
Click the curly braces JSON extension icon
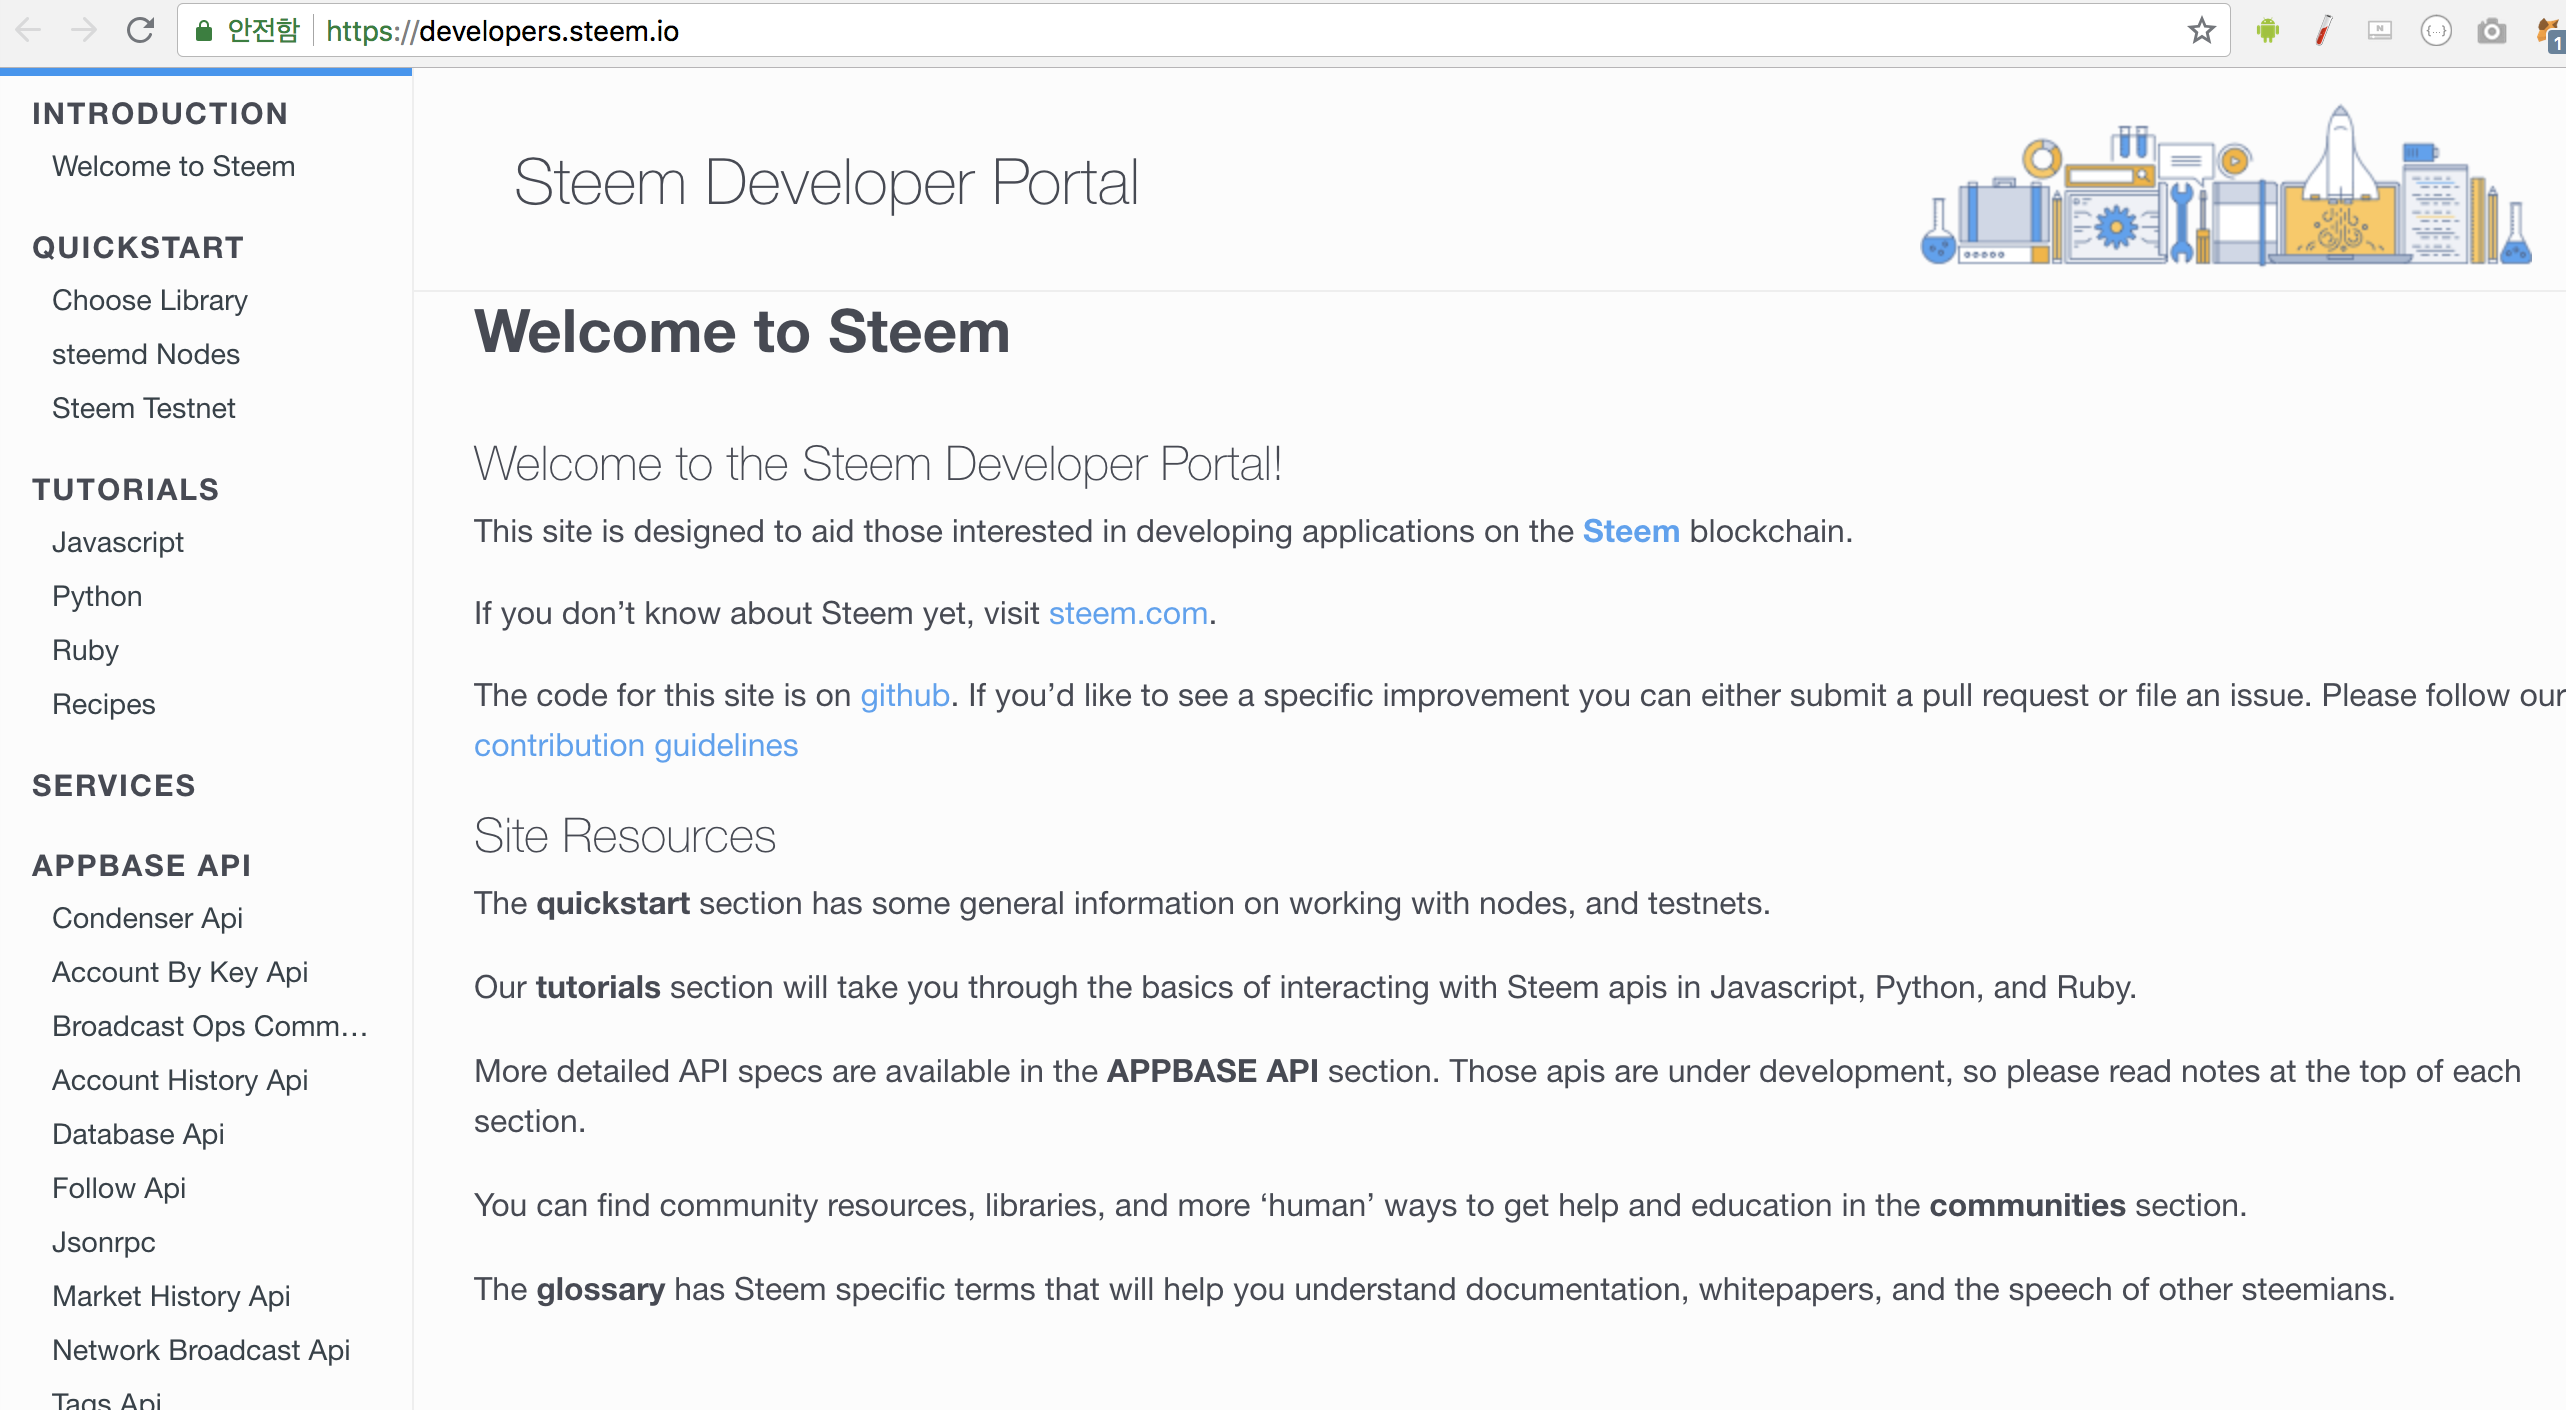[2436, 31]
